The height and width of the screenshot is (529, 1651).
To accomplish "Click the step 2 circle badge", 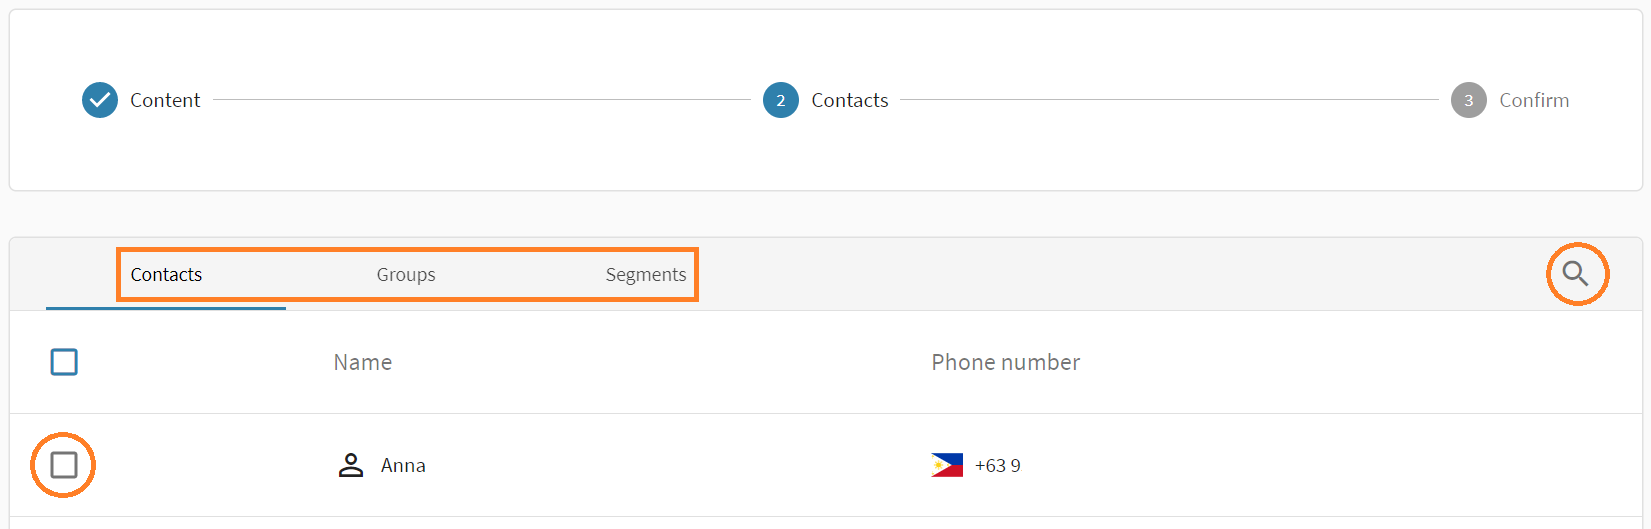I will 780,100.
